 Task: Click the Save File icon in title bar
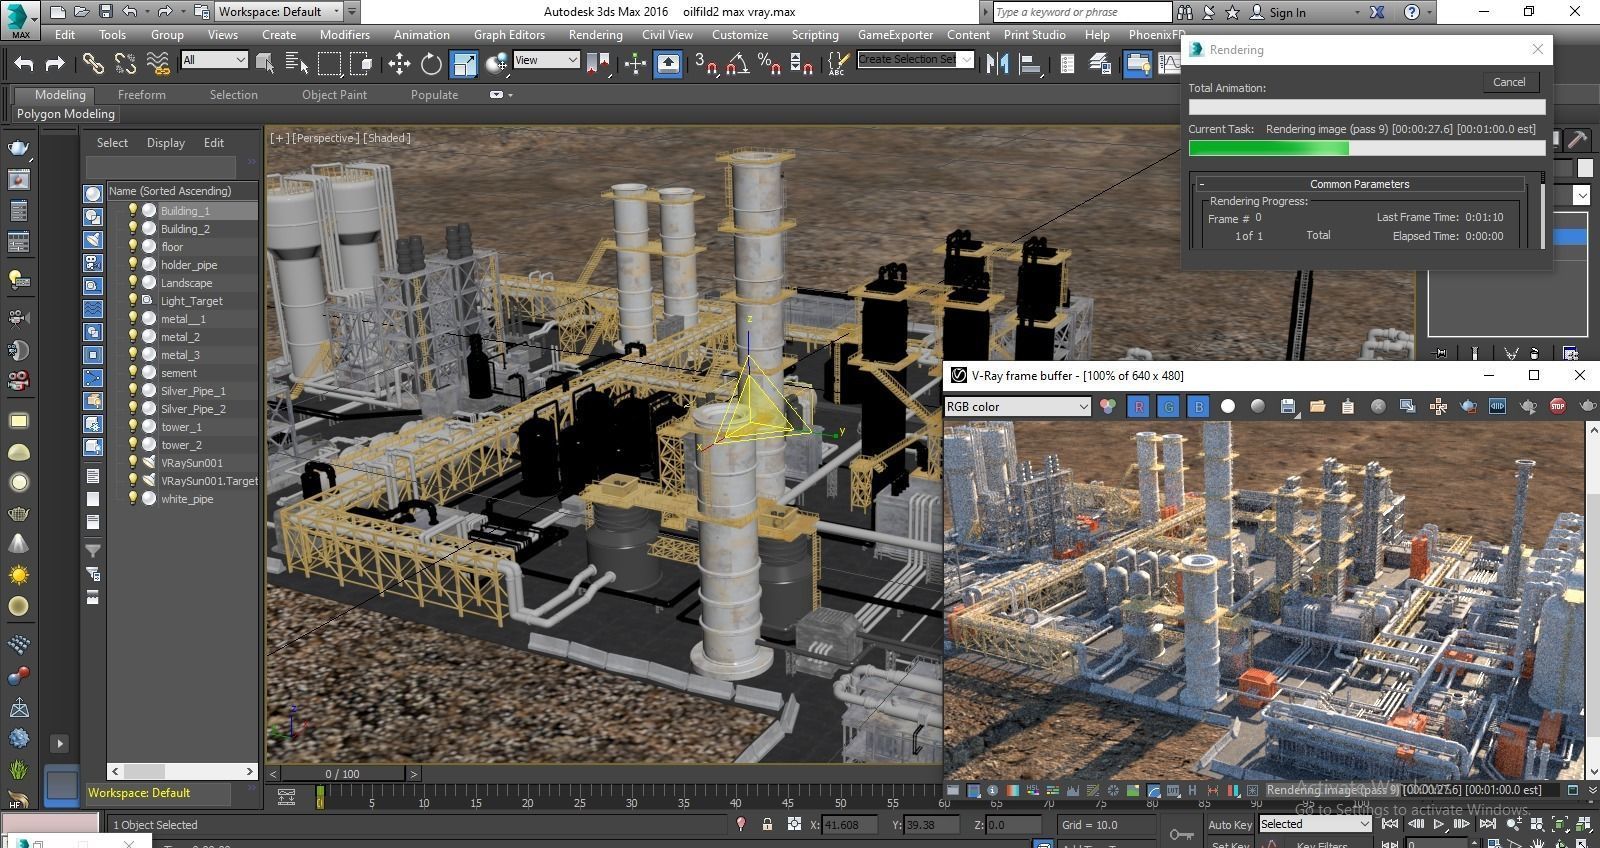(105, 12)
